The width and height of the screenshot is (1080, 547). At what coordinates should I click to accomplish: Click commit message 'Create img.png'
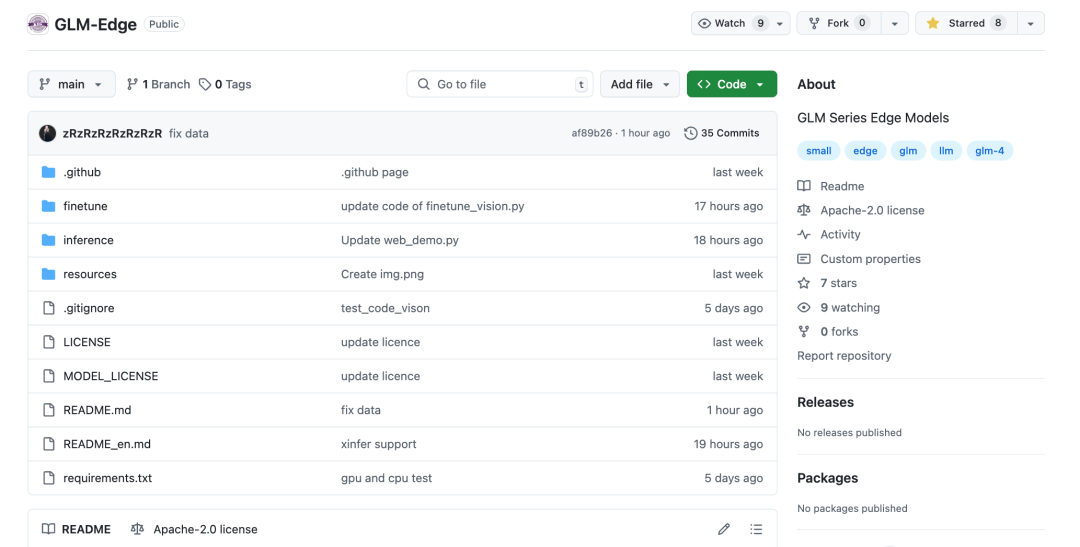[382, 274]
